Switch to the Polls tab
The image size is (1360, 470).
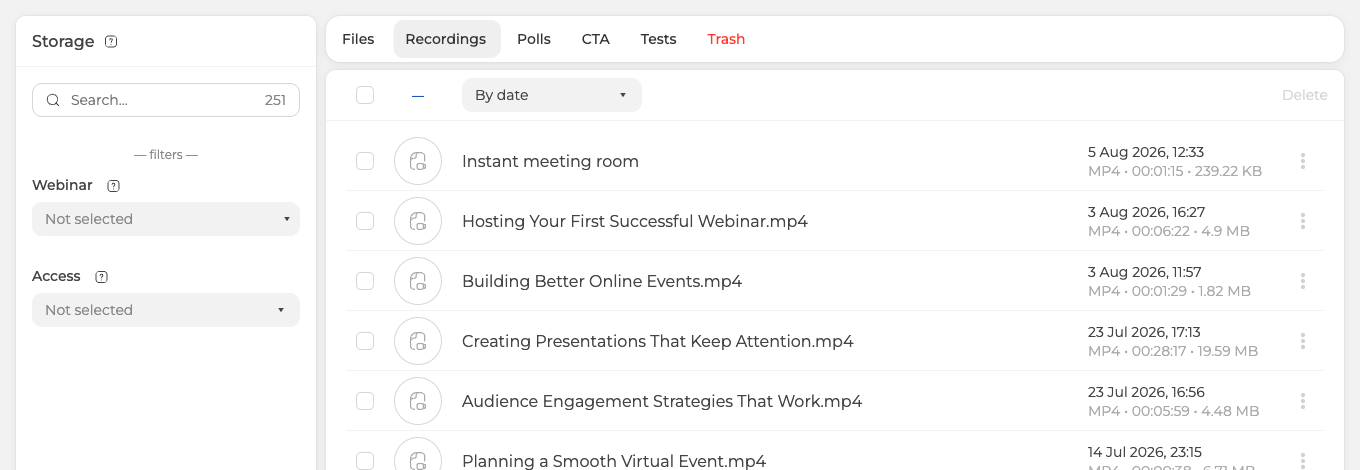tap(534, 39)
